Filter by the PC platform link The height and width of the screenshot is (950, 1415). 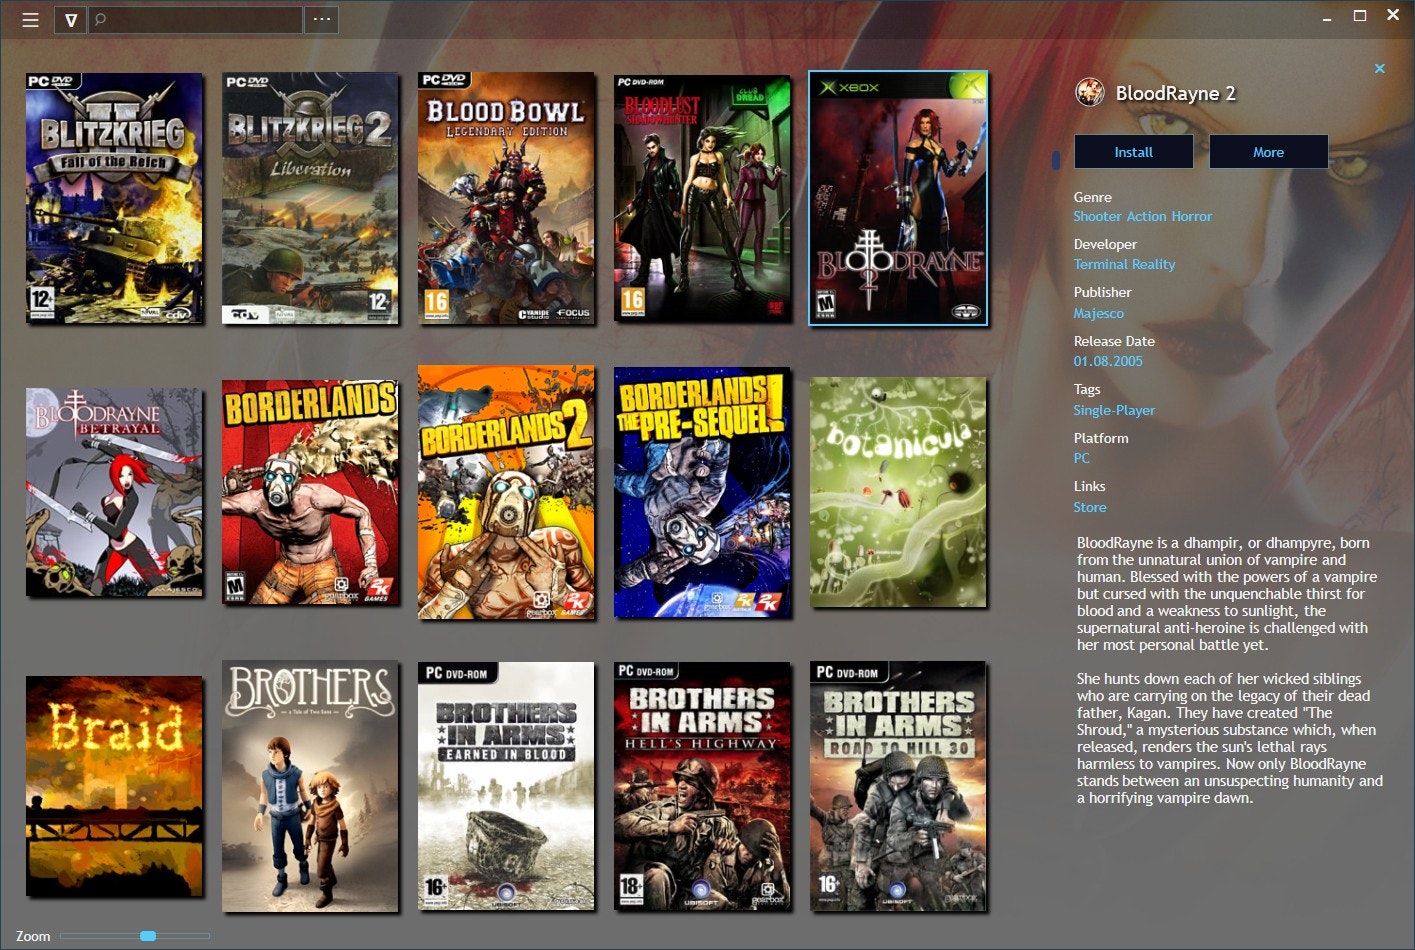(1081, 458)
